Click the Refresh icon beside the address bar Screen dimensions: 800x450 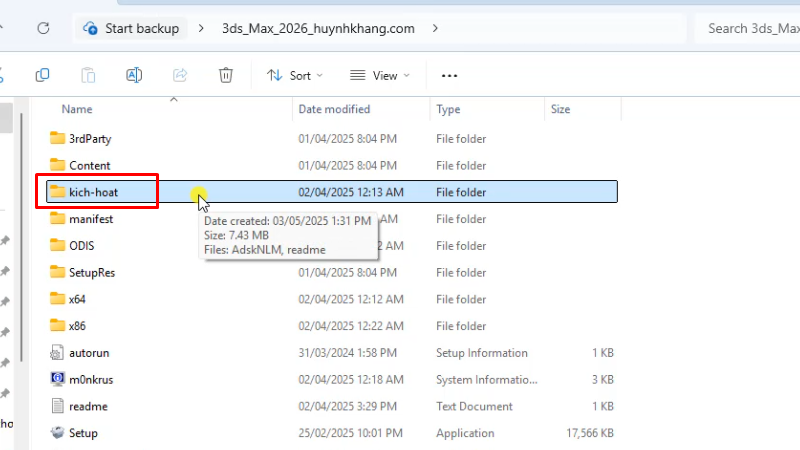[43, 28]
